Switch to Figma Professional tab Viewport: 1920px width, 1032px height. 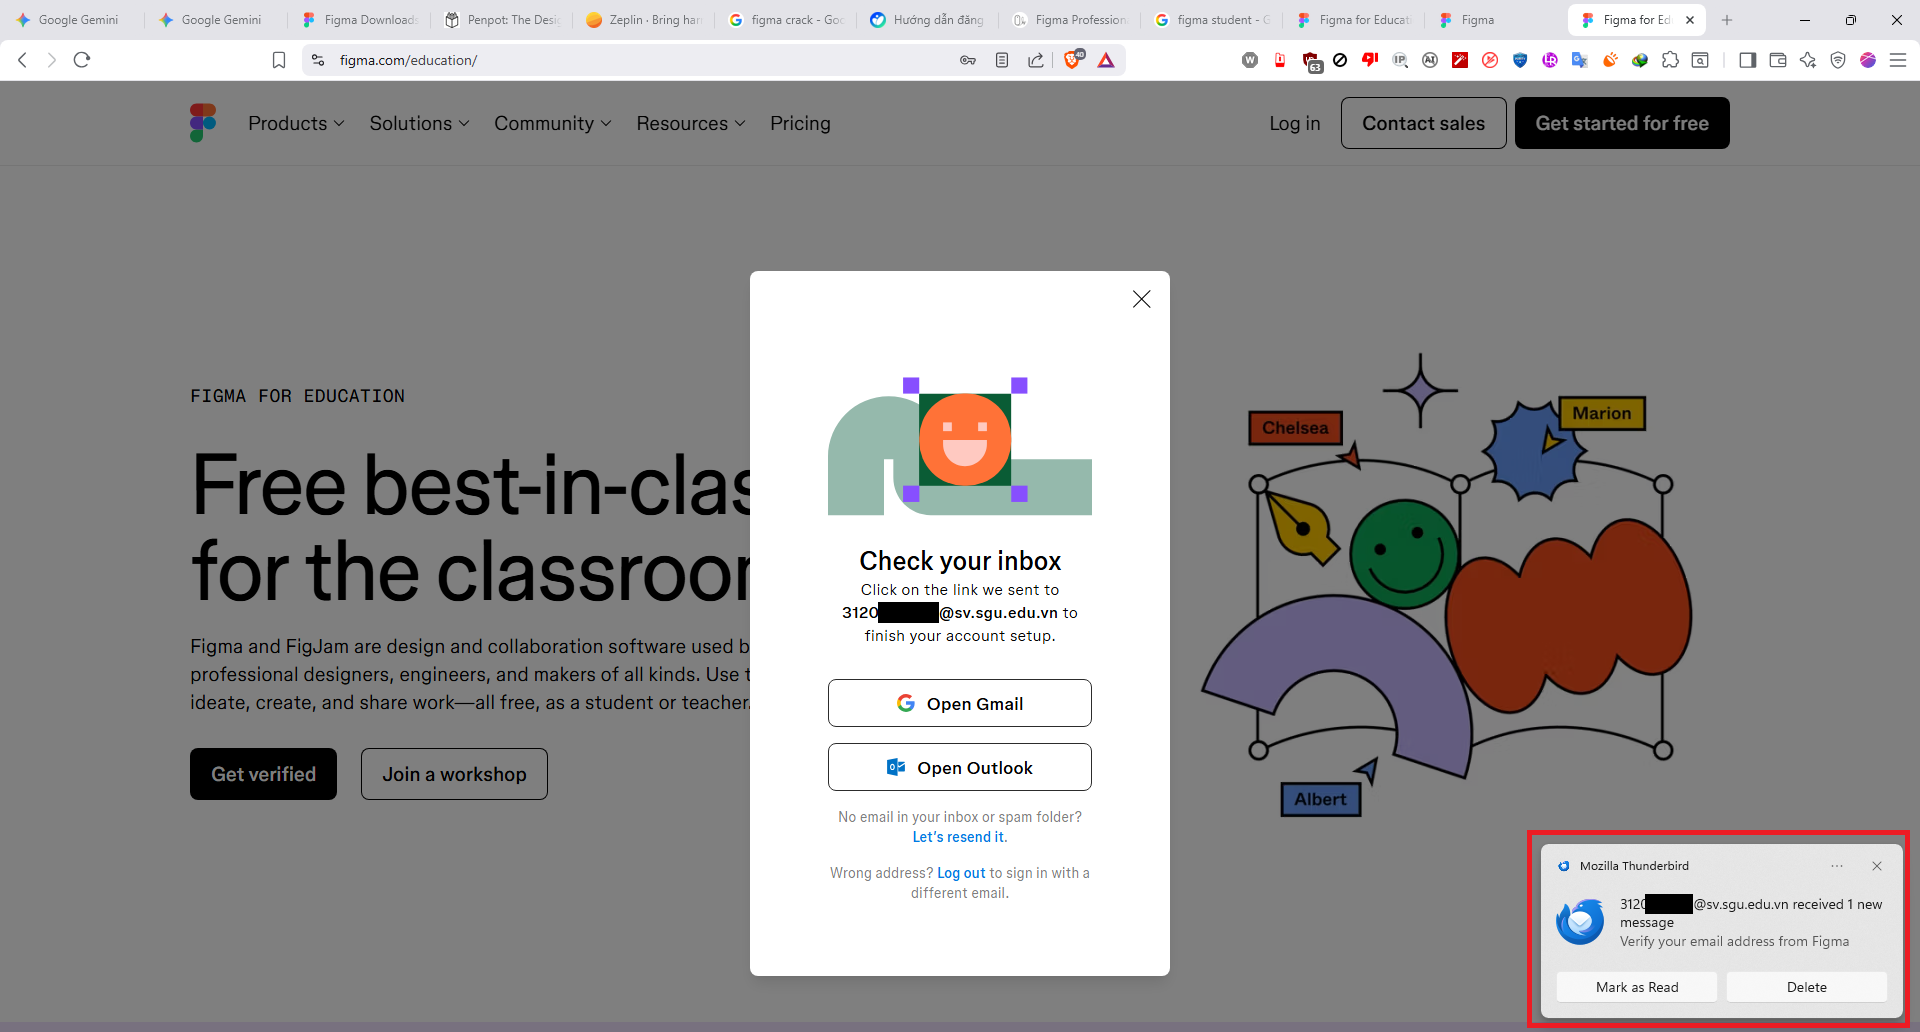click(1072, 20)
